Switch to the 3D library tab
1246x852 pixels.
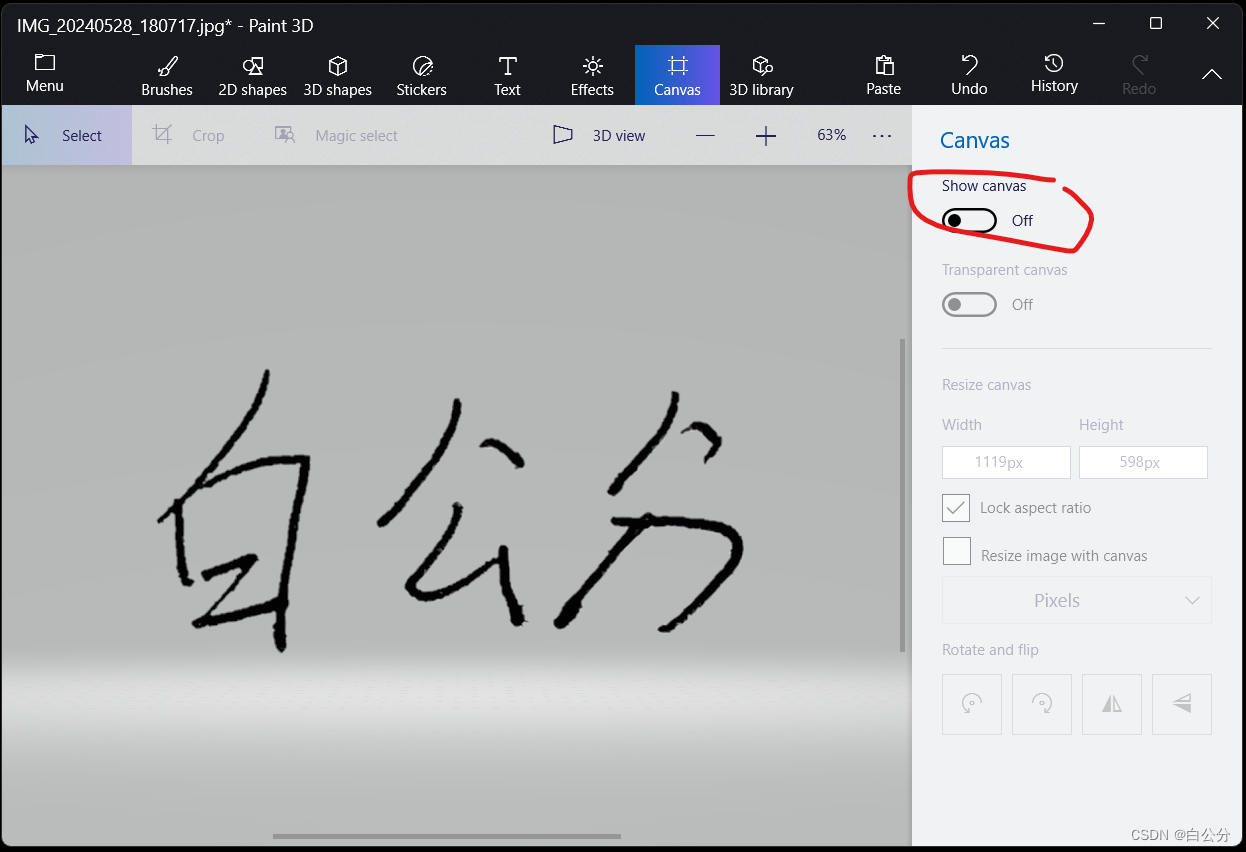(761, 74)
